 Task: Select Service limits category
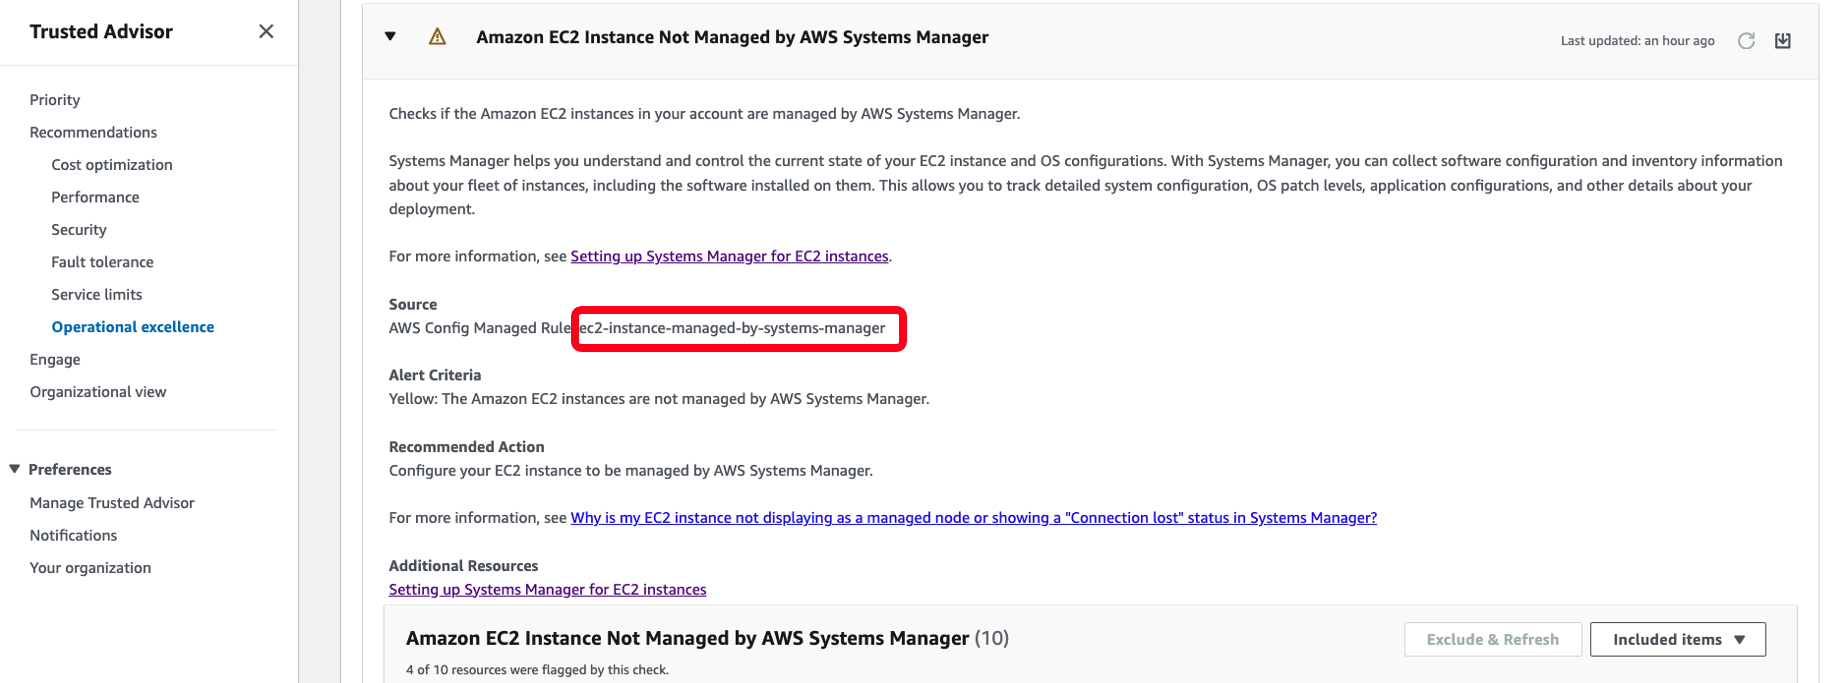[x=97, y=295]
